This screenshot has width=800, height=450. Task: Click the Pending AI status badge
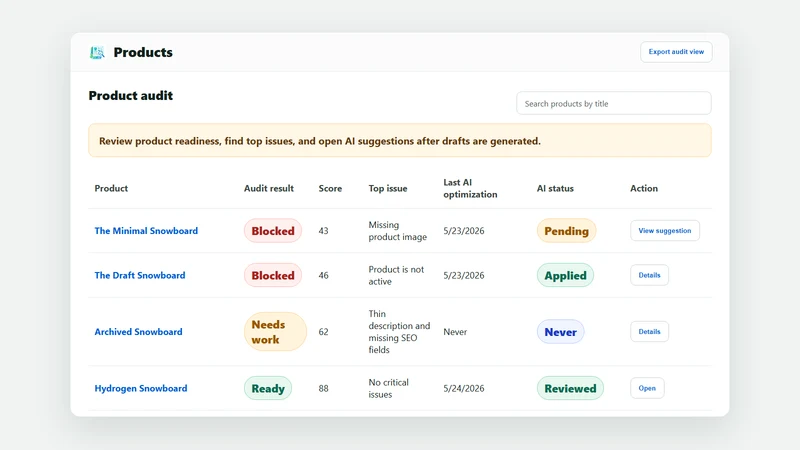[x=566, y=231]
